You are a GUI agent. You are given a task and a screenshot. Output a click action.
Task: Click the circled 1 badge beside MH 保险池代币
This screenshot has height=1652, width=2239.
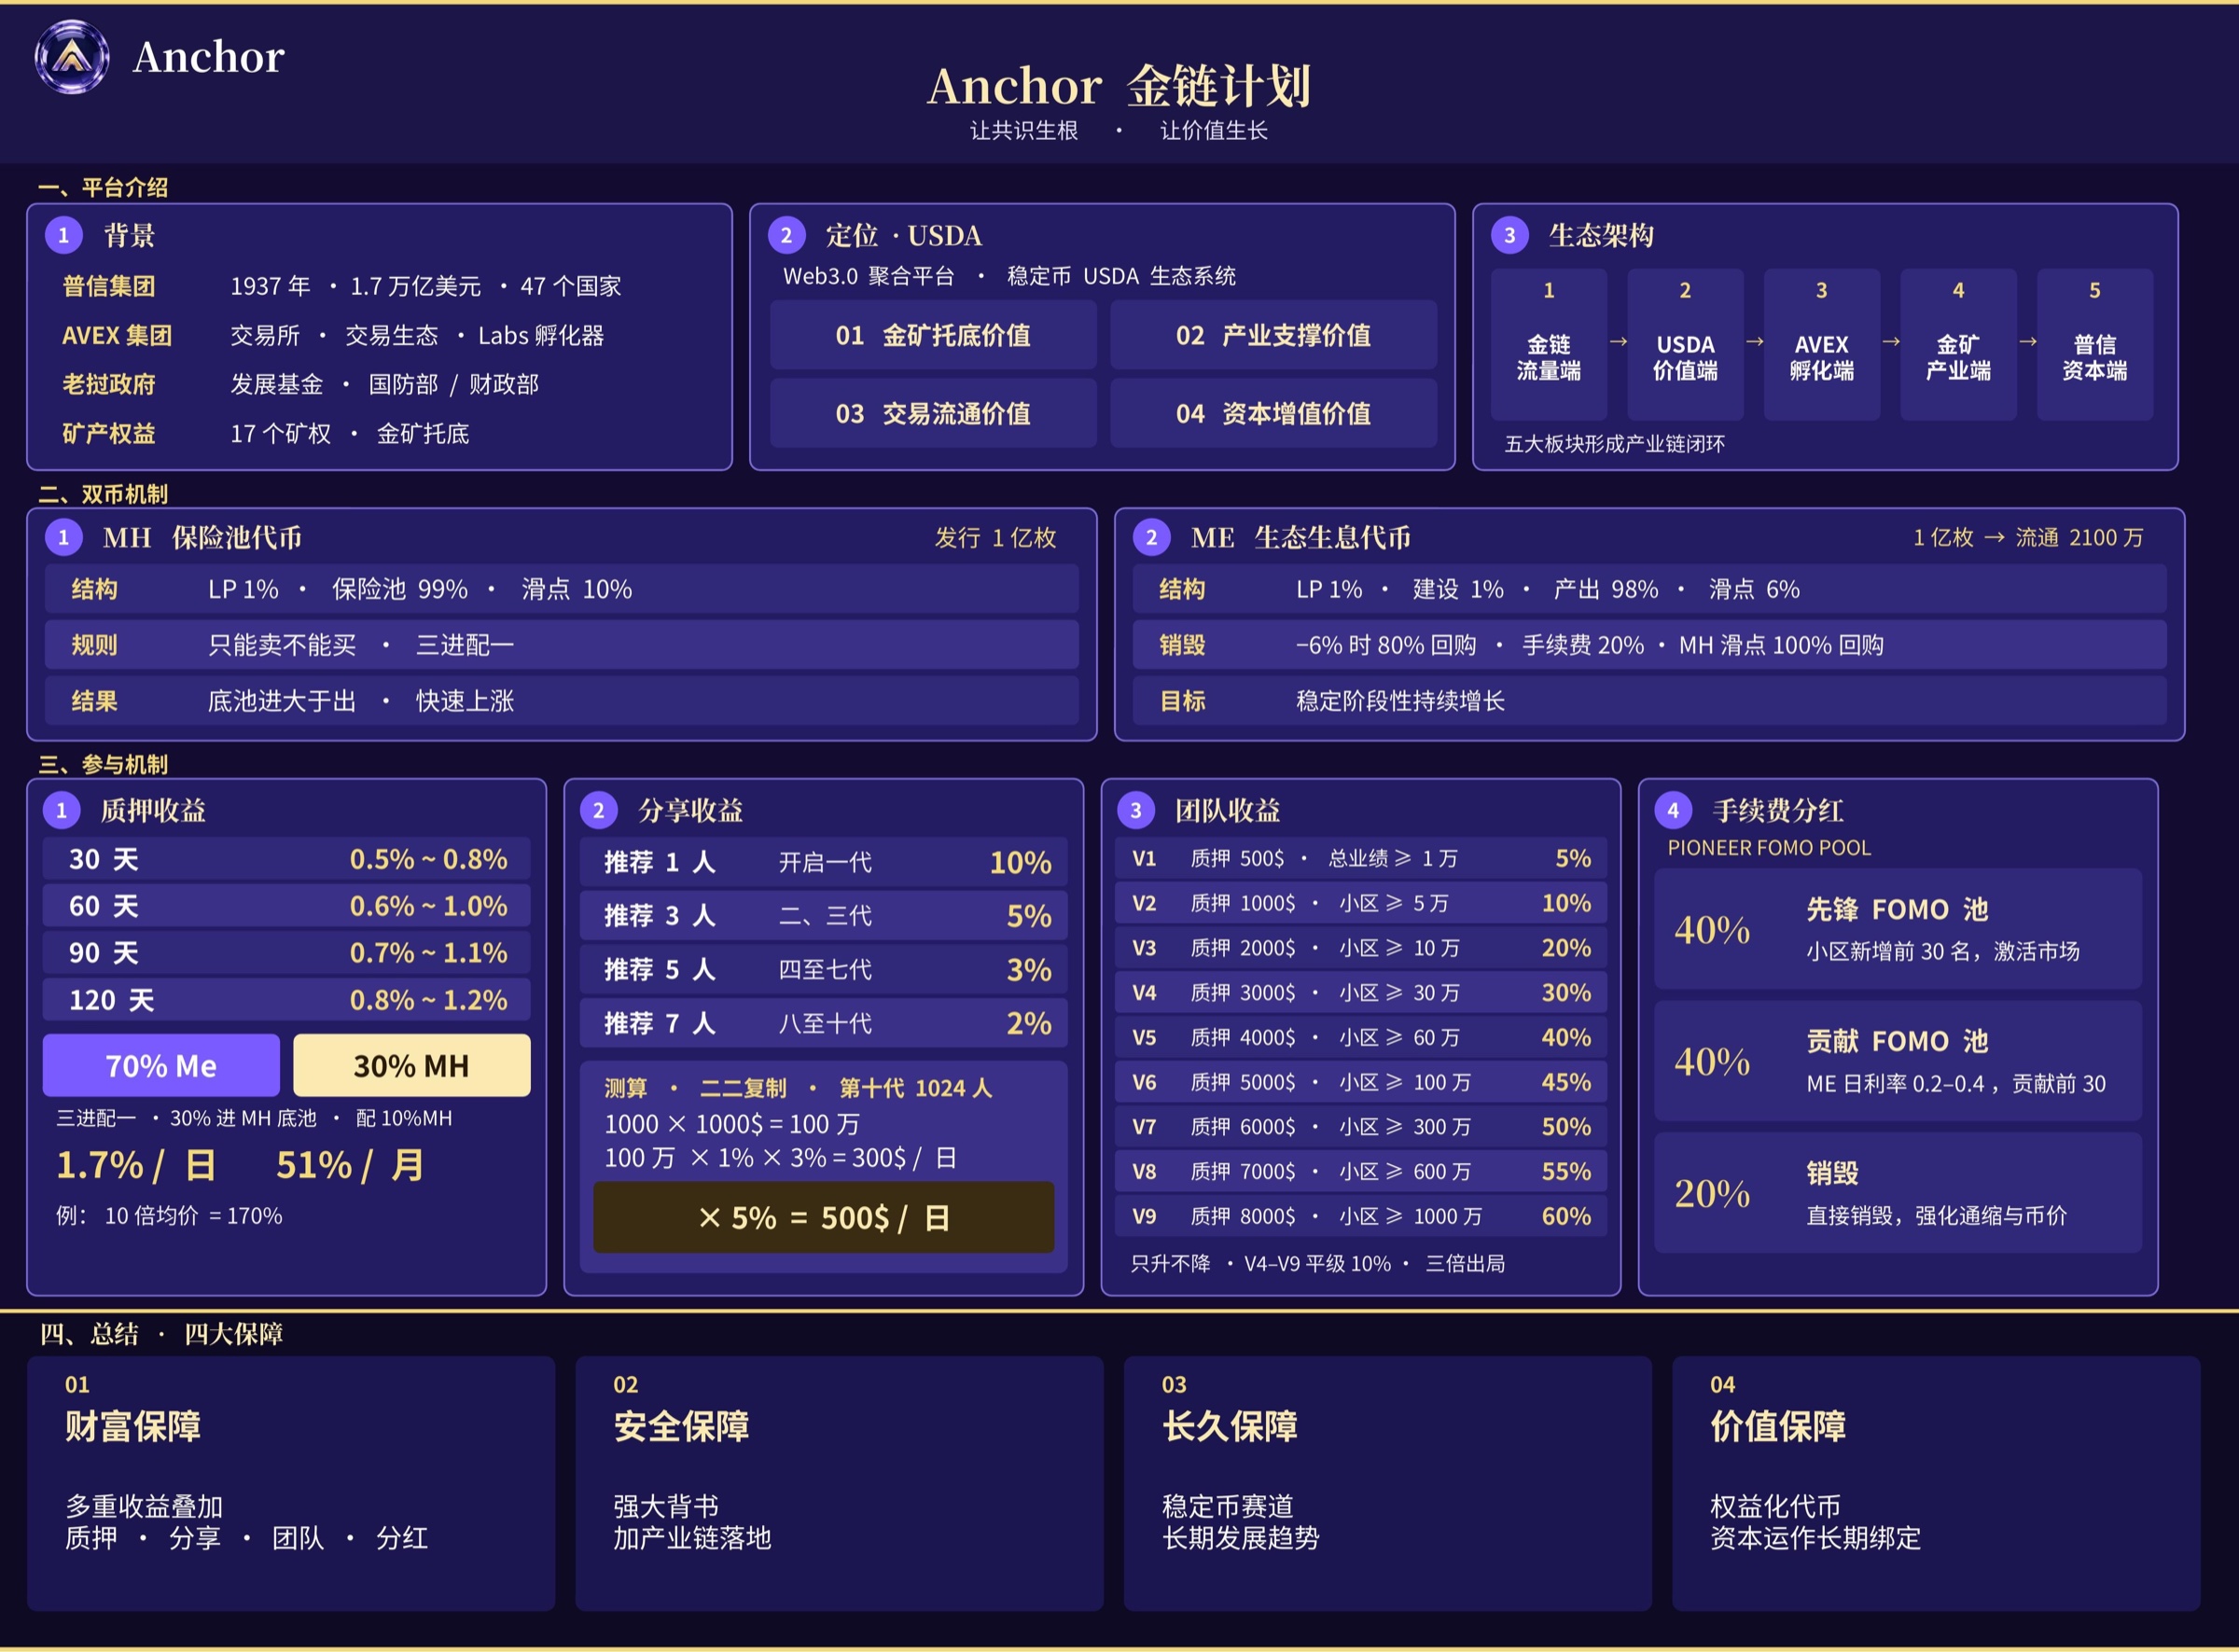64,538
